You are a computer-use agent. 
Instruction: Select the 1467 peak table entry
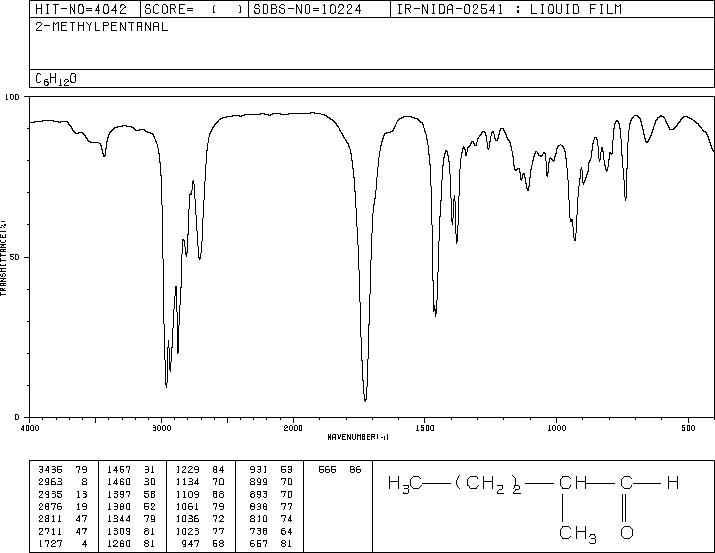(x=131, y=470)
